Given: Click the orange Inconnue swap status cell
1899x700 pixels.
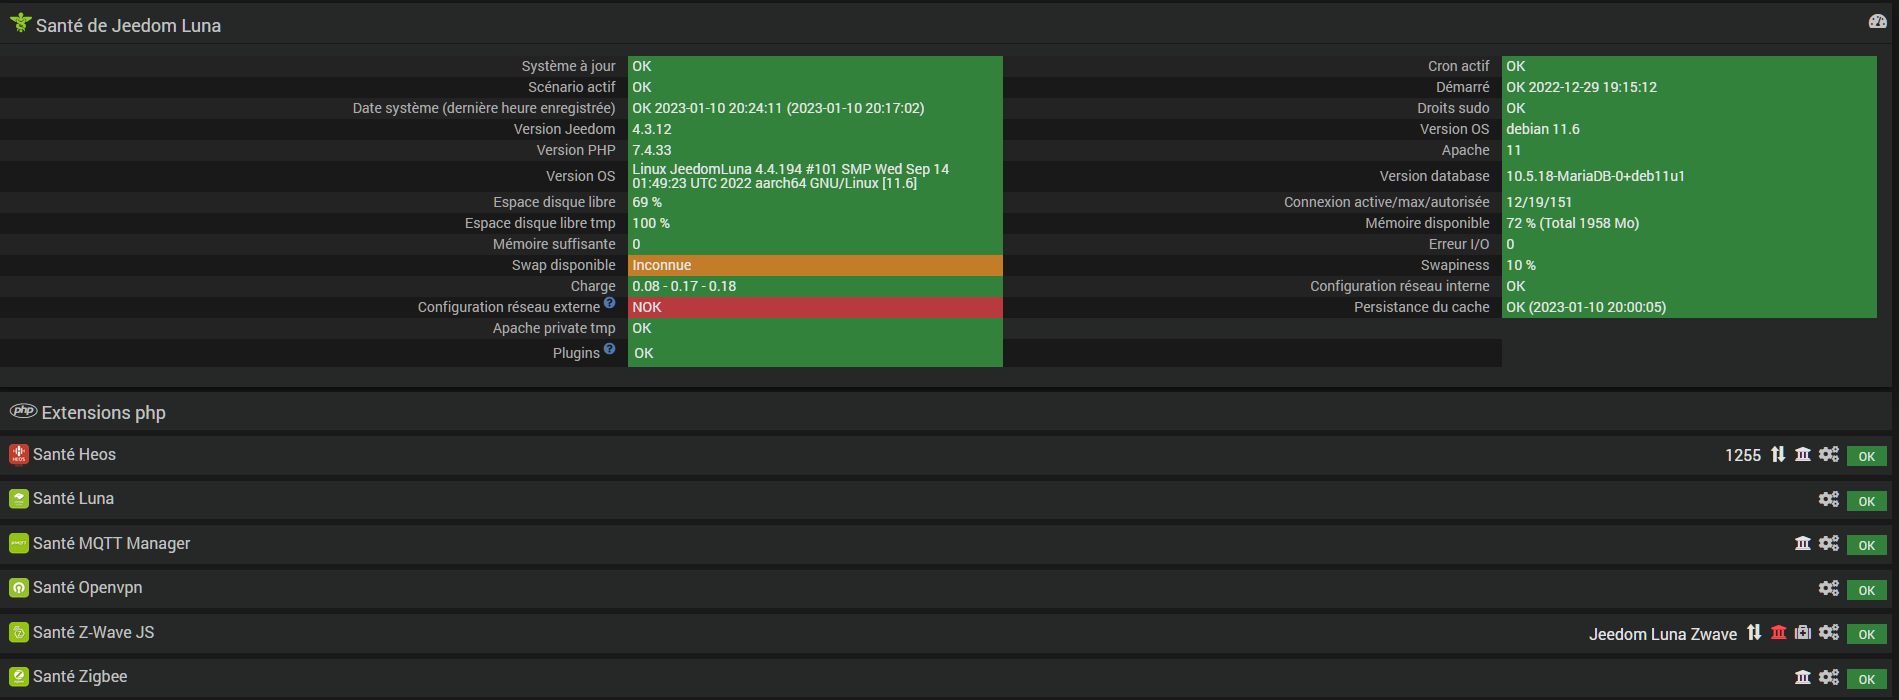Looking at the screenshot, I should (x=815, y=265).
